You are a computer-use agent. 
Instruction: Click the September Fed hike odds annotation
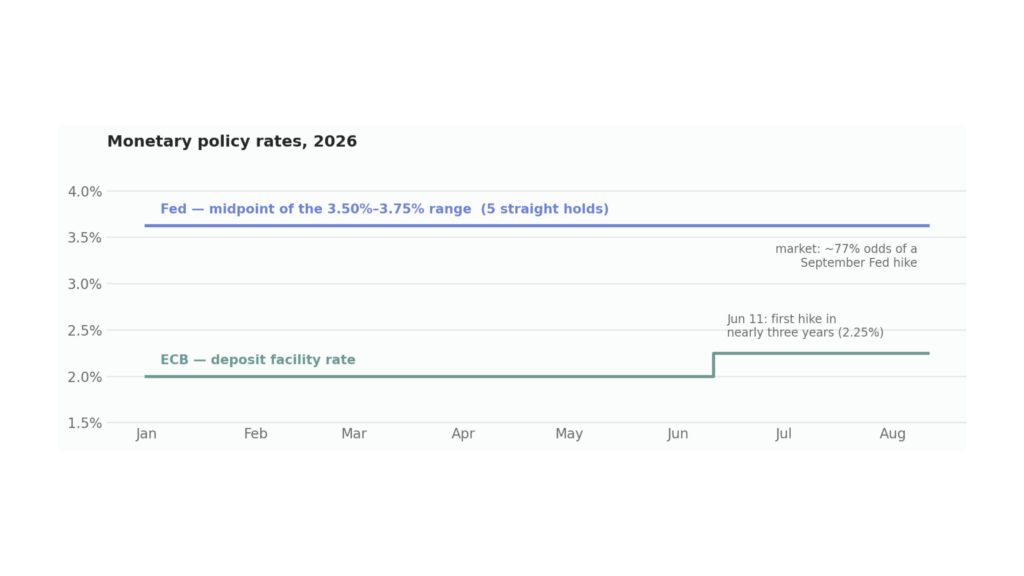click(846, 256)
